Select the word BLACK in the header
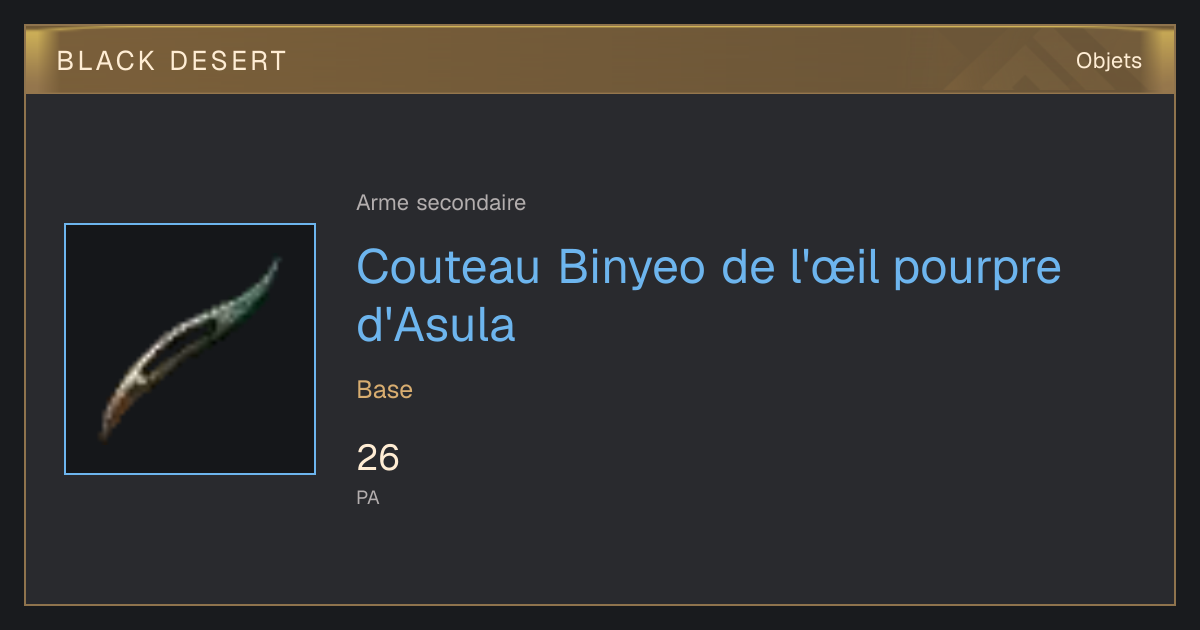1200x630 pixels. pyautogui.click(x=106, y=61)
